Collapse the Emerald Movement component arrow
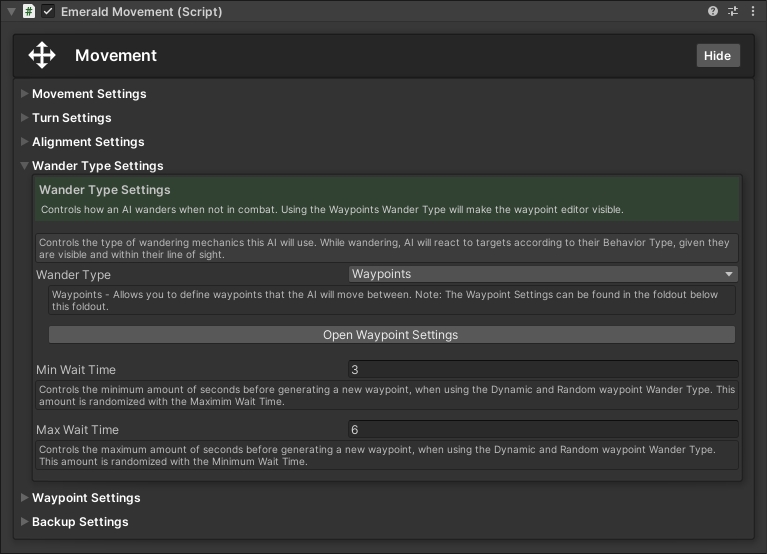Viewport: 767px width, 554px height. pyautogui.click(x=11, y=12)
